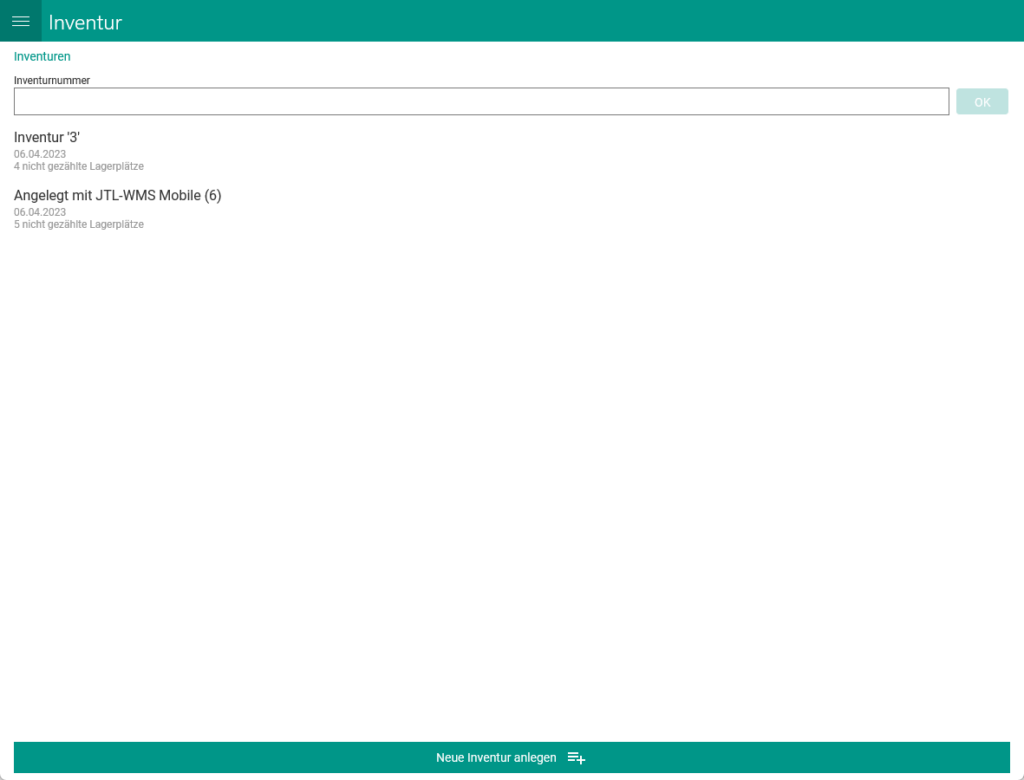This screenshot has width=1024, height=780.
Task: Click empty row space right of Inventur '3'
Action: pos(600,150)
